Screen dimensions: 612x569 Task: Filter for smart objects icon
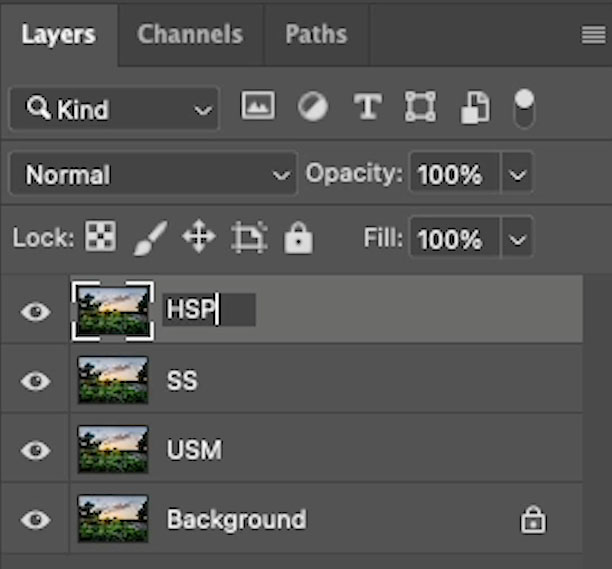(x=475, y=107)
